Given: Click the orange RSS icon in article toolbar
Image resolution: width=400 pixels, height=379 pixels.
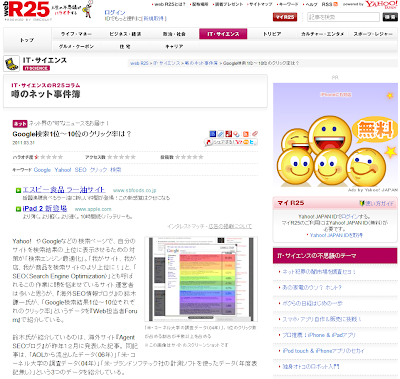Looking at the screenshot, I should (x=246, y=134).
